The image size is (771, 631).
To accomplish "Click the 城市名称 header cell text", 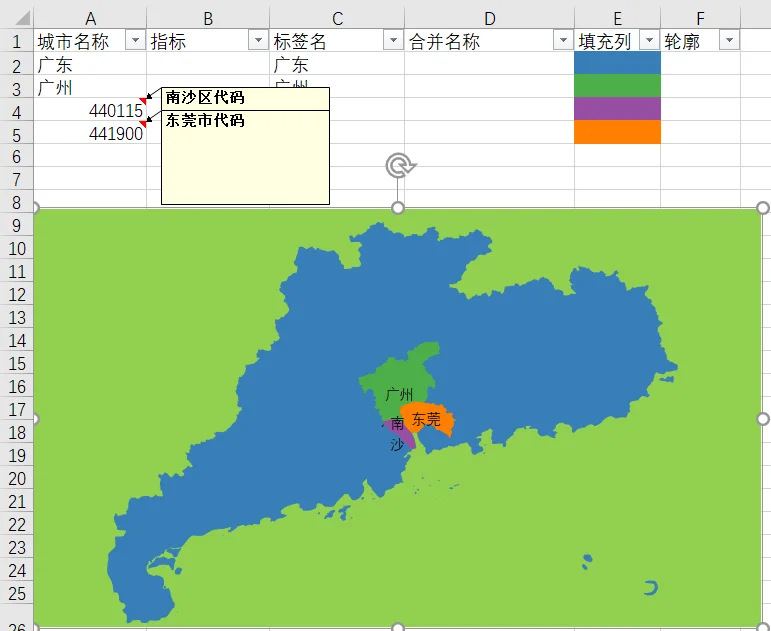I will tap(73, 41).
